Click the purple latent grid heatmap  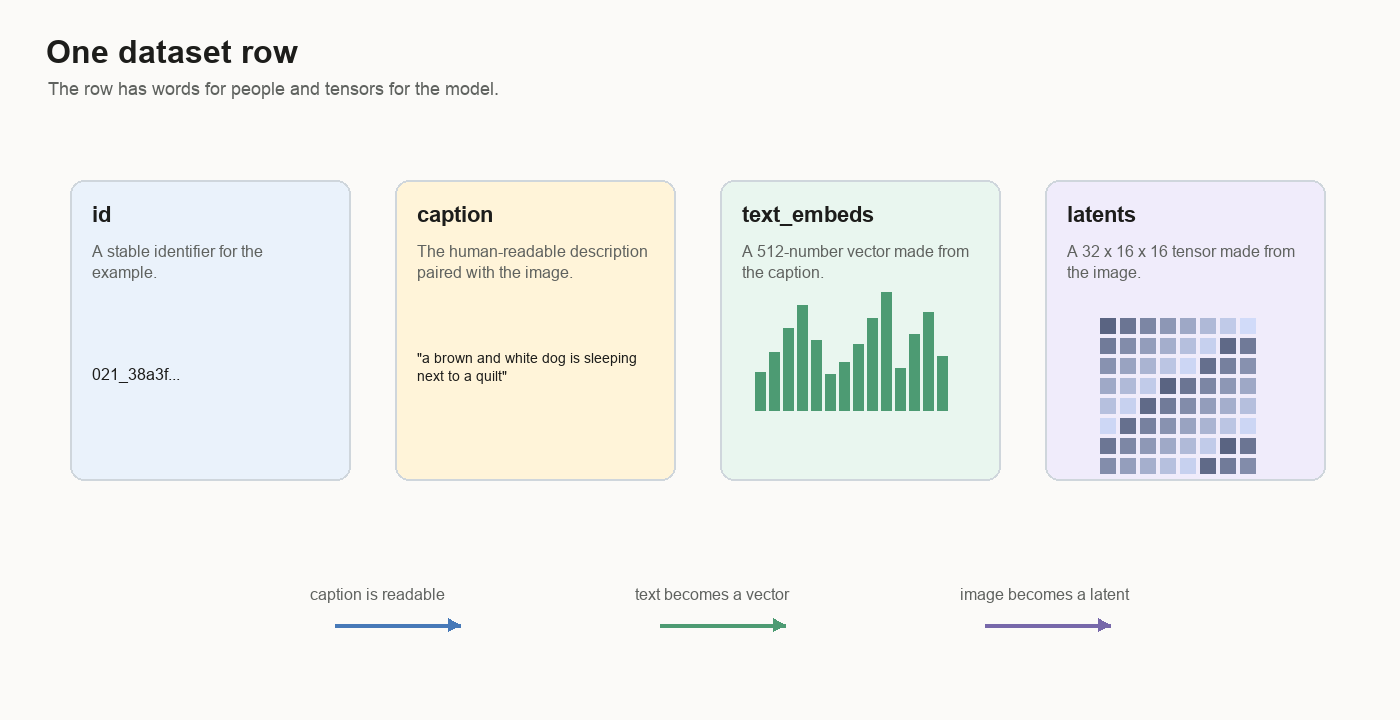[1178, 396]
